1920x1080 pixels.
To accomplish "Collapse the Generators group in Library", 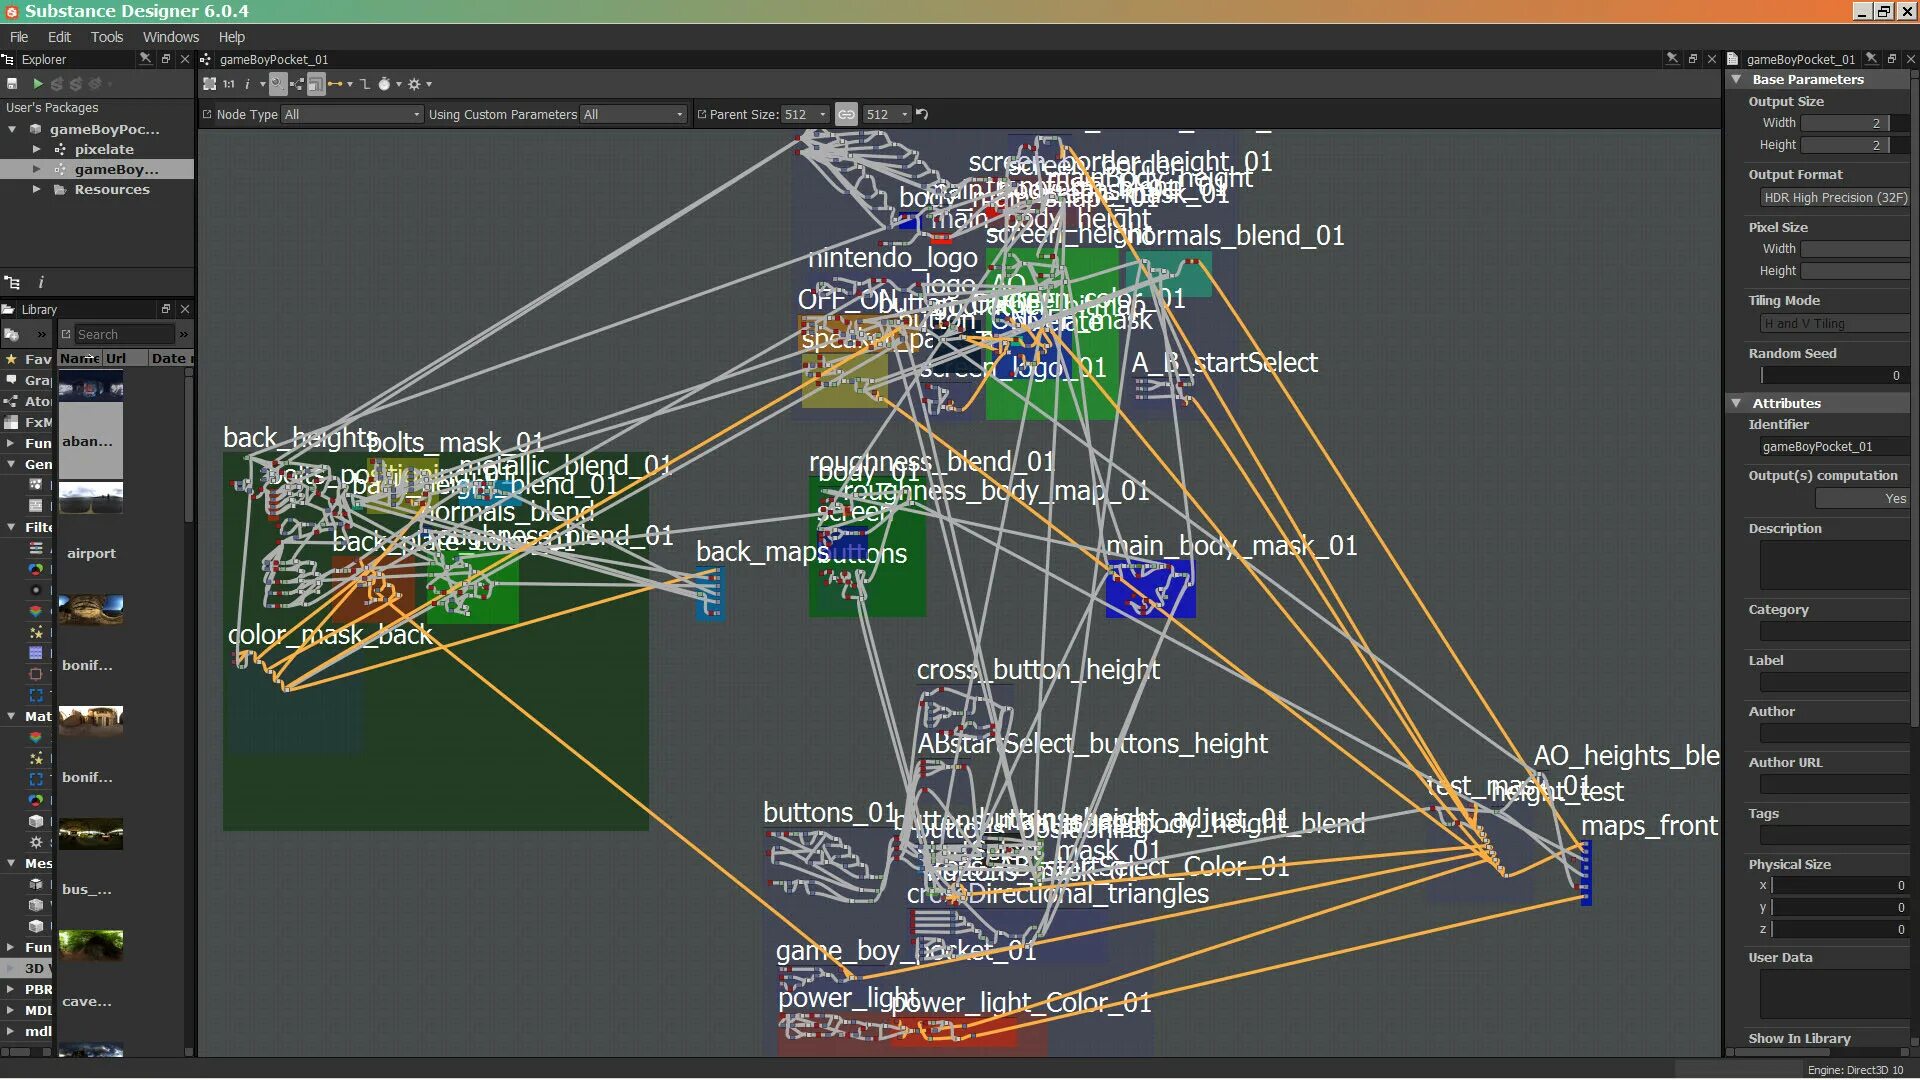I will click(11, 464).
